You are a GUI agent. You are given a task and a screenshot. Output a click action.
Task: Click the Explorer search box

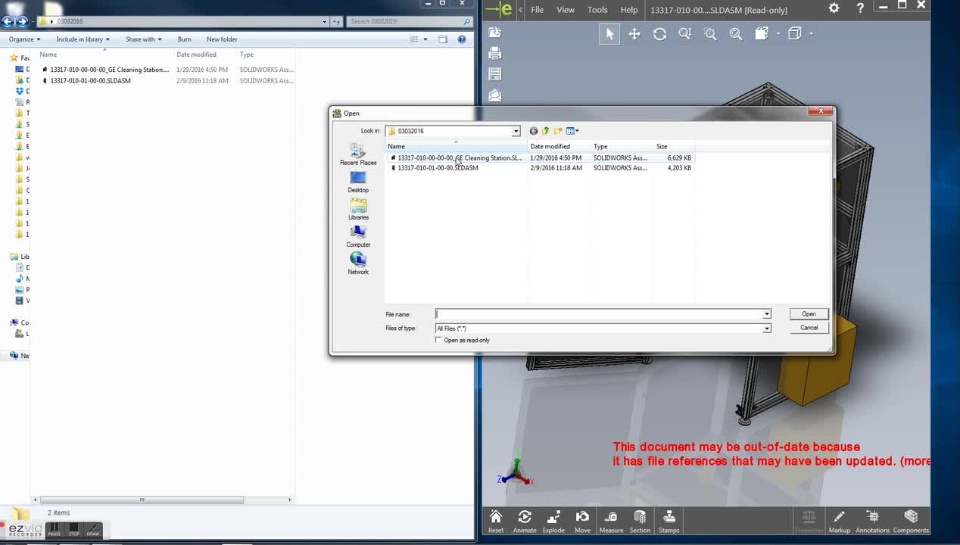409,21
